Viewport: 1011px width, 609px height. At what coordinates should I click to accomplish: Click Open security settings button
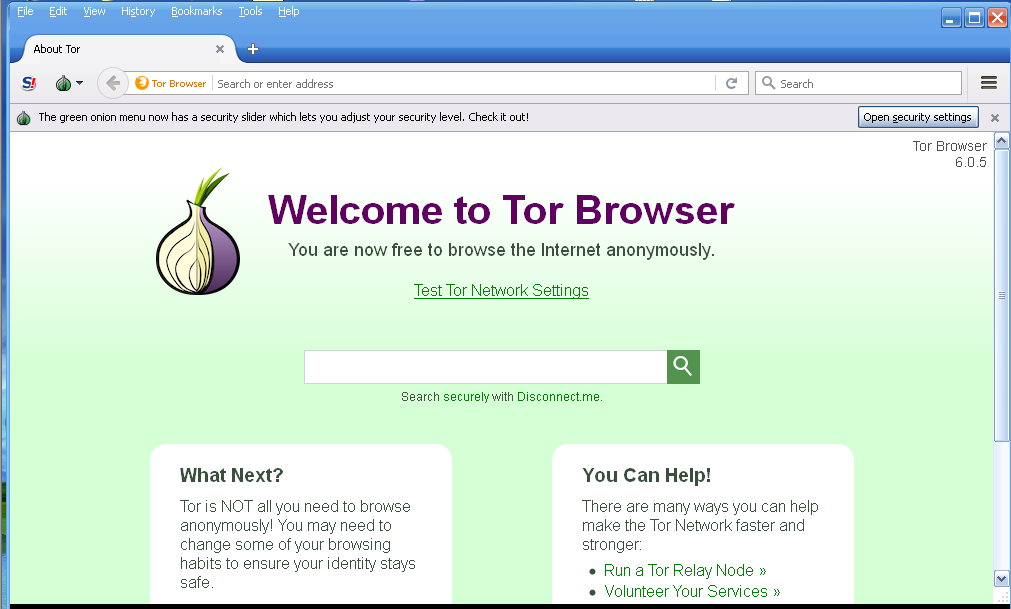click(918, 117)
